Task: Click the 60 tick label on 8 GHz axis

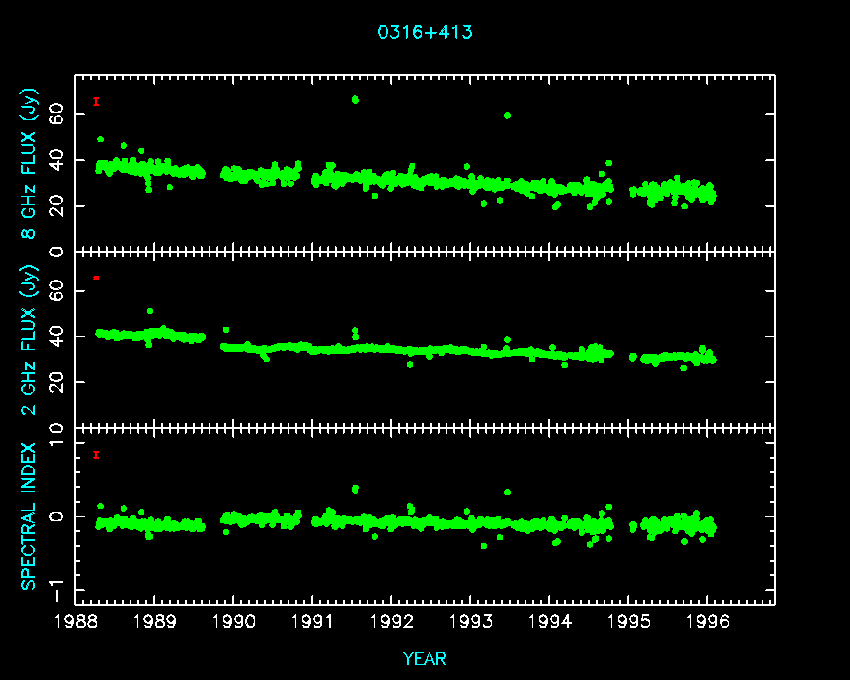Action: click(57, 115)
